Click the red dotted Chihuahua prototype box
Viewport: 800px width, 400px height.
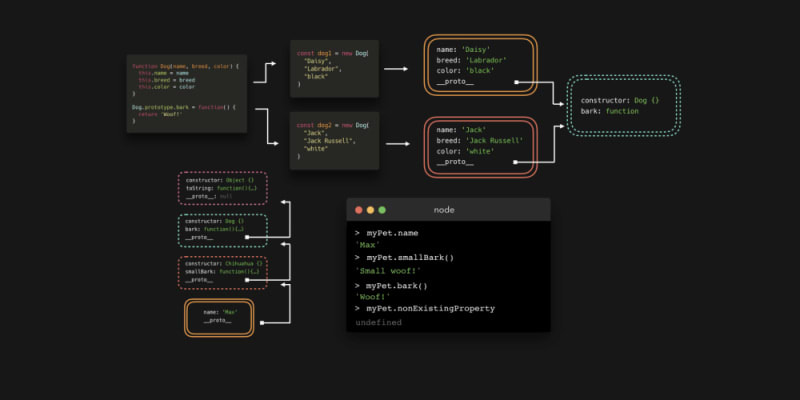click(222, 272)
